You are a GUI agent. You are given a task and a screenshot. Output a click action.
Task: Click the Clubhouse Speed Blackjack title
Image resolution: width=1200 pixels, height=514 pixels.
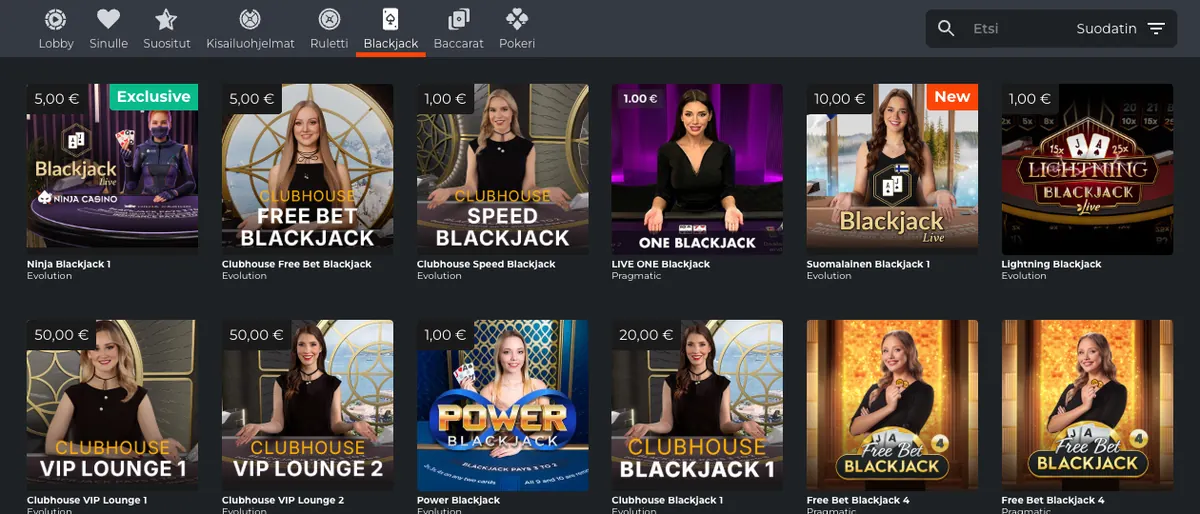486,264
